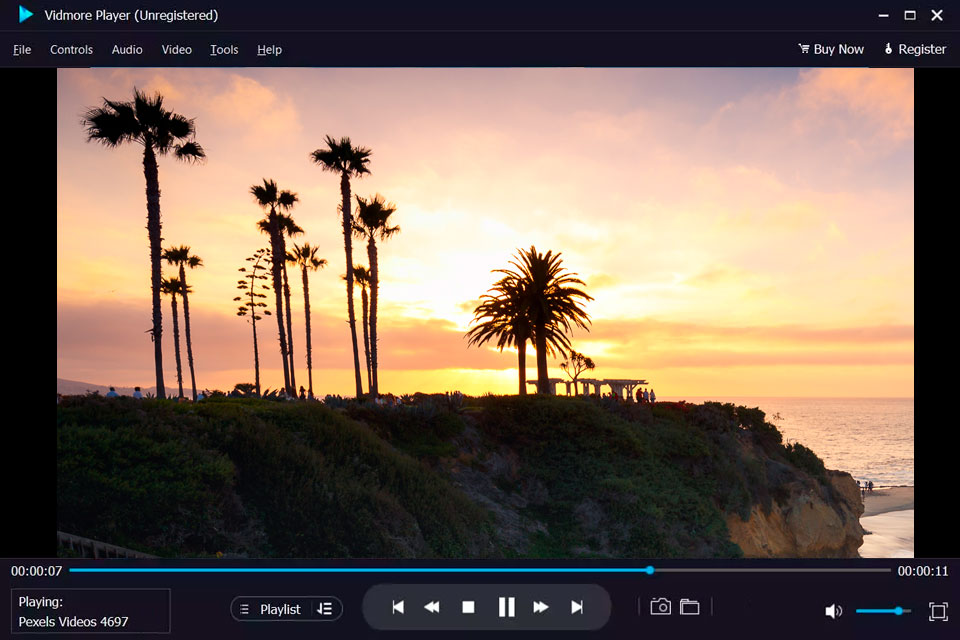Click the Buy Now link
Image resolution: width=960 pixels, height=640 pixels.
[831, 49]
